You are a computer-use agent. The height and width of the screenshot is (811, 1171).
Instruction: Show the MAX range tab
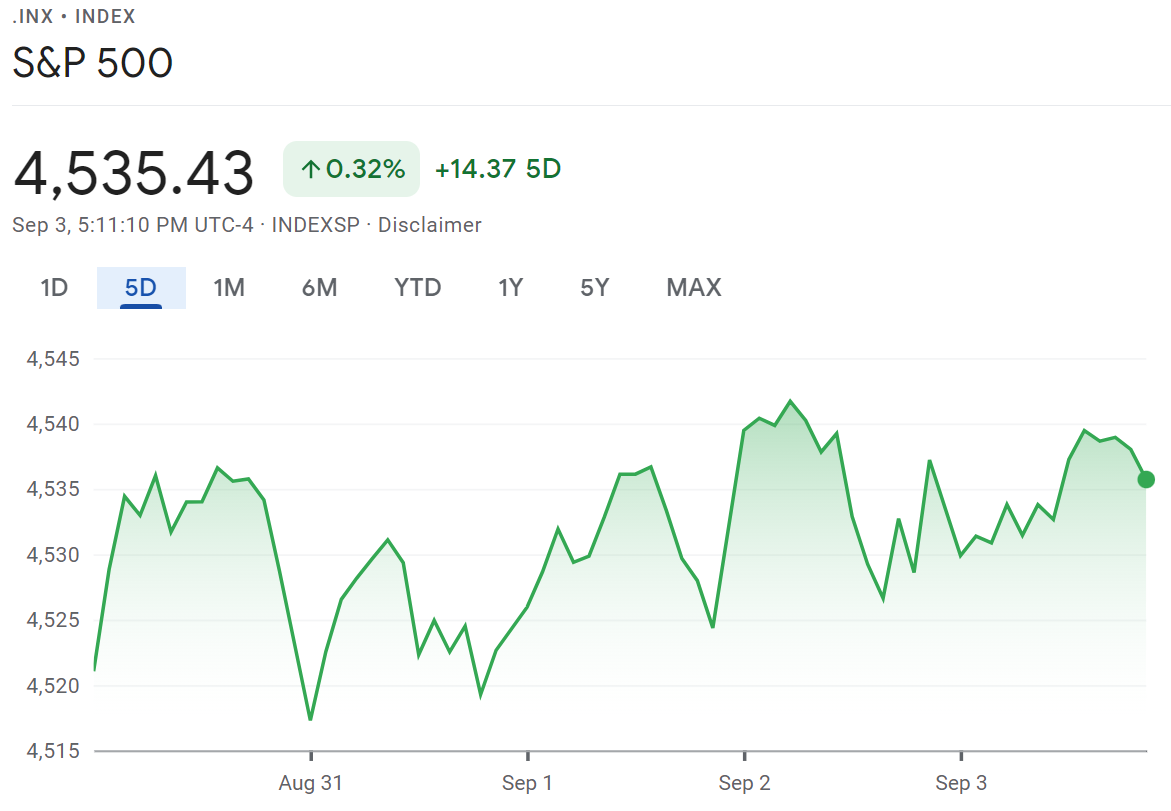(694, 288)
